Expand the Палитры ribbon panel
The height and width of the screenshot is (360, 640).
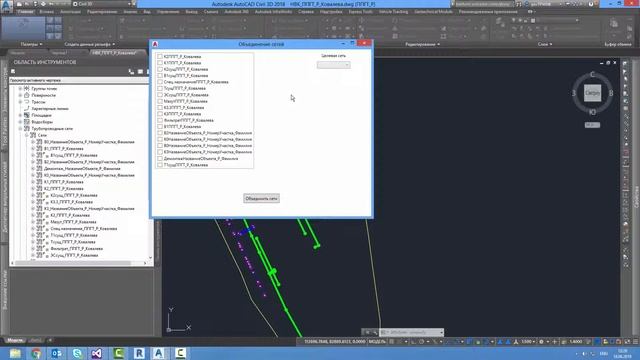tap(31, 44)
